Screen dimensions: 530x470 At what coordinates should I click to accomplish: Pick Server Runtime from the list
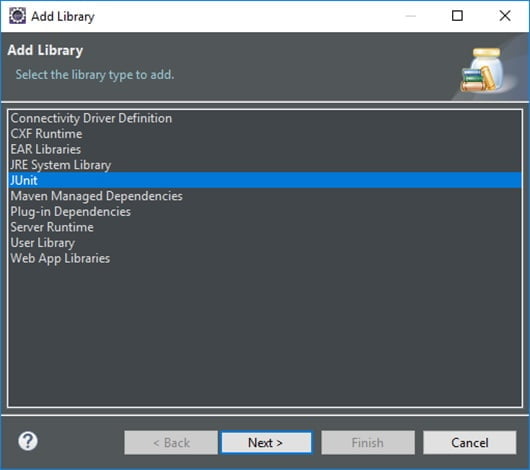point(265,227)
